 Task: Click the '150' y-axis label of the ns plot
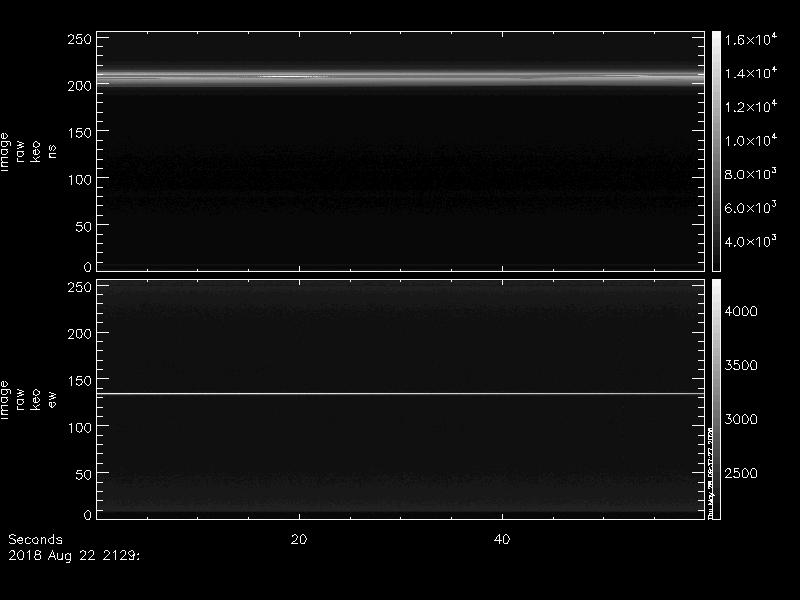[x=80, y=133]
